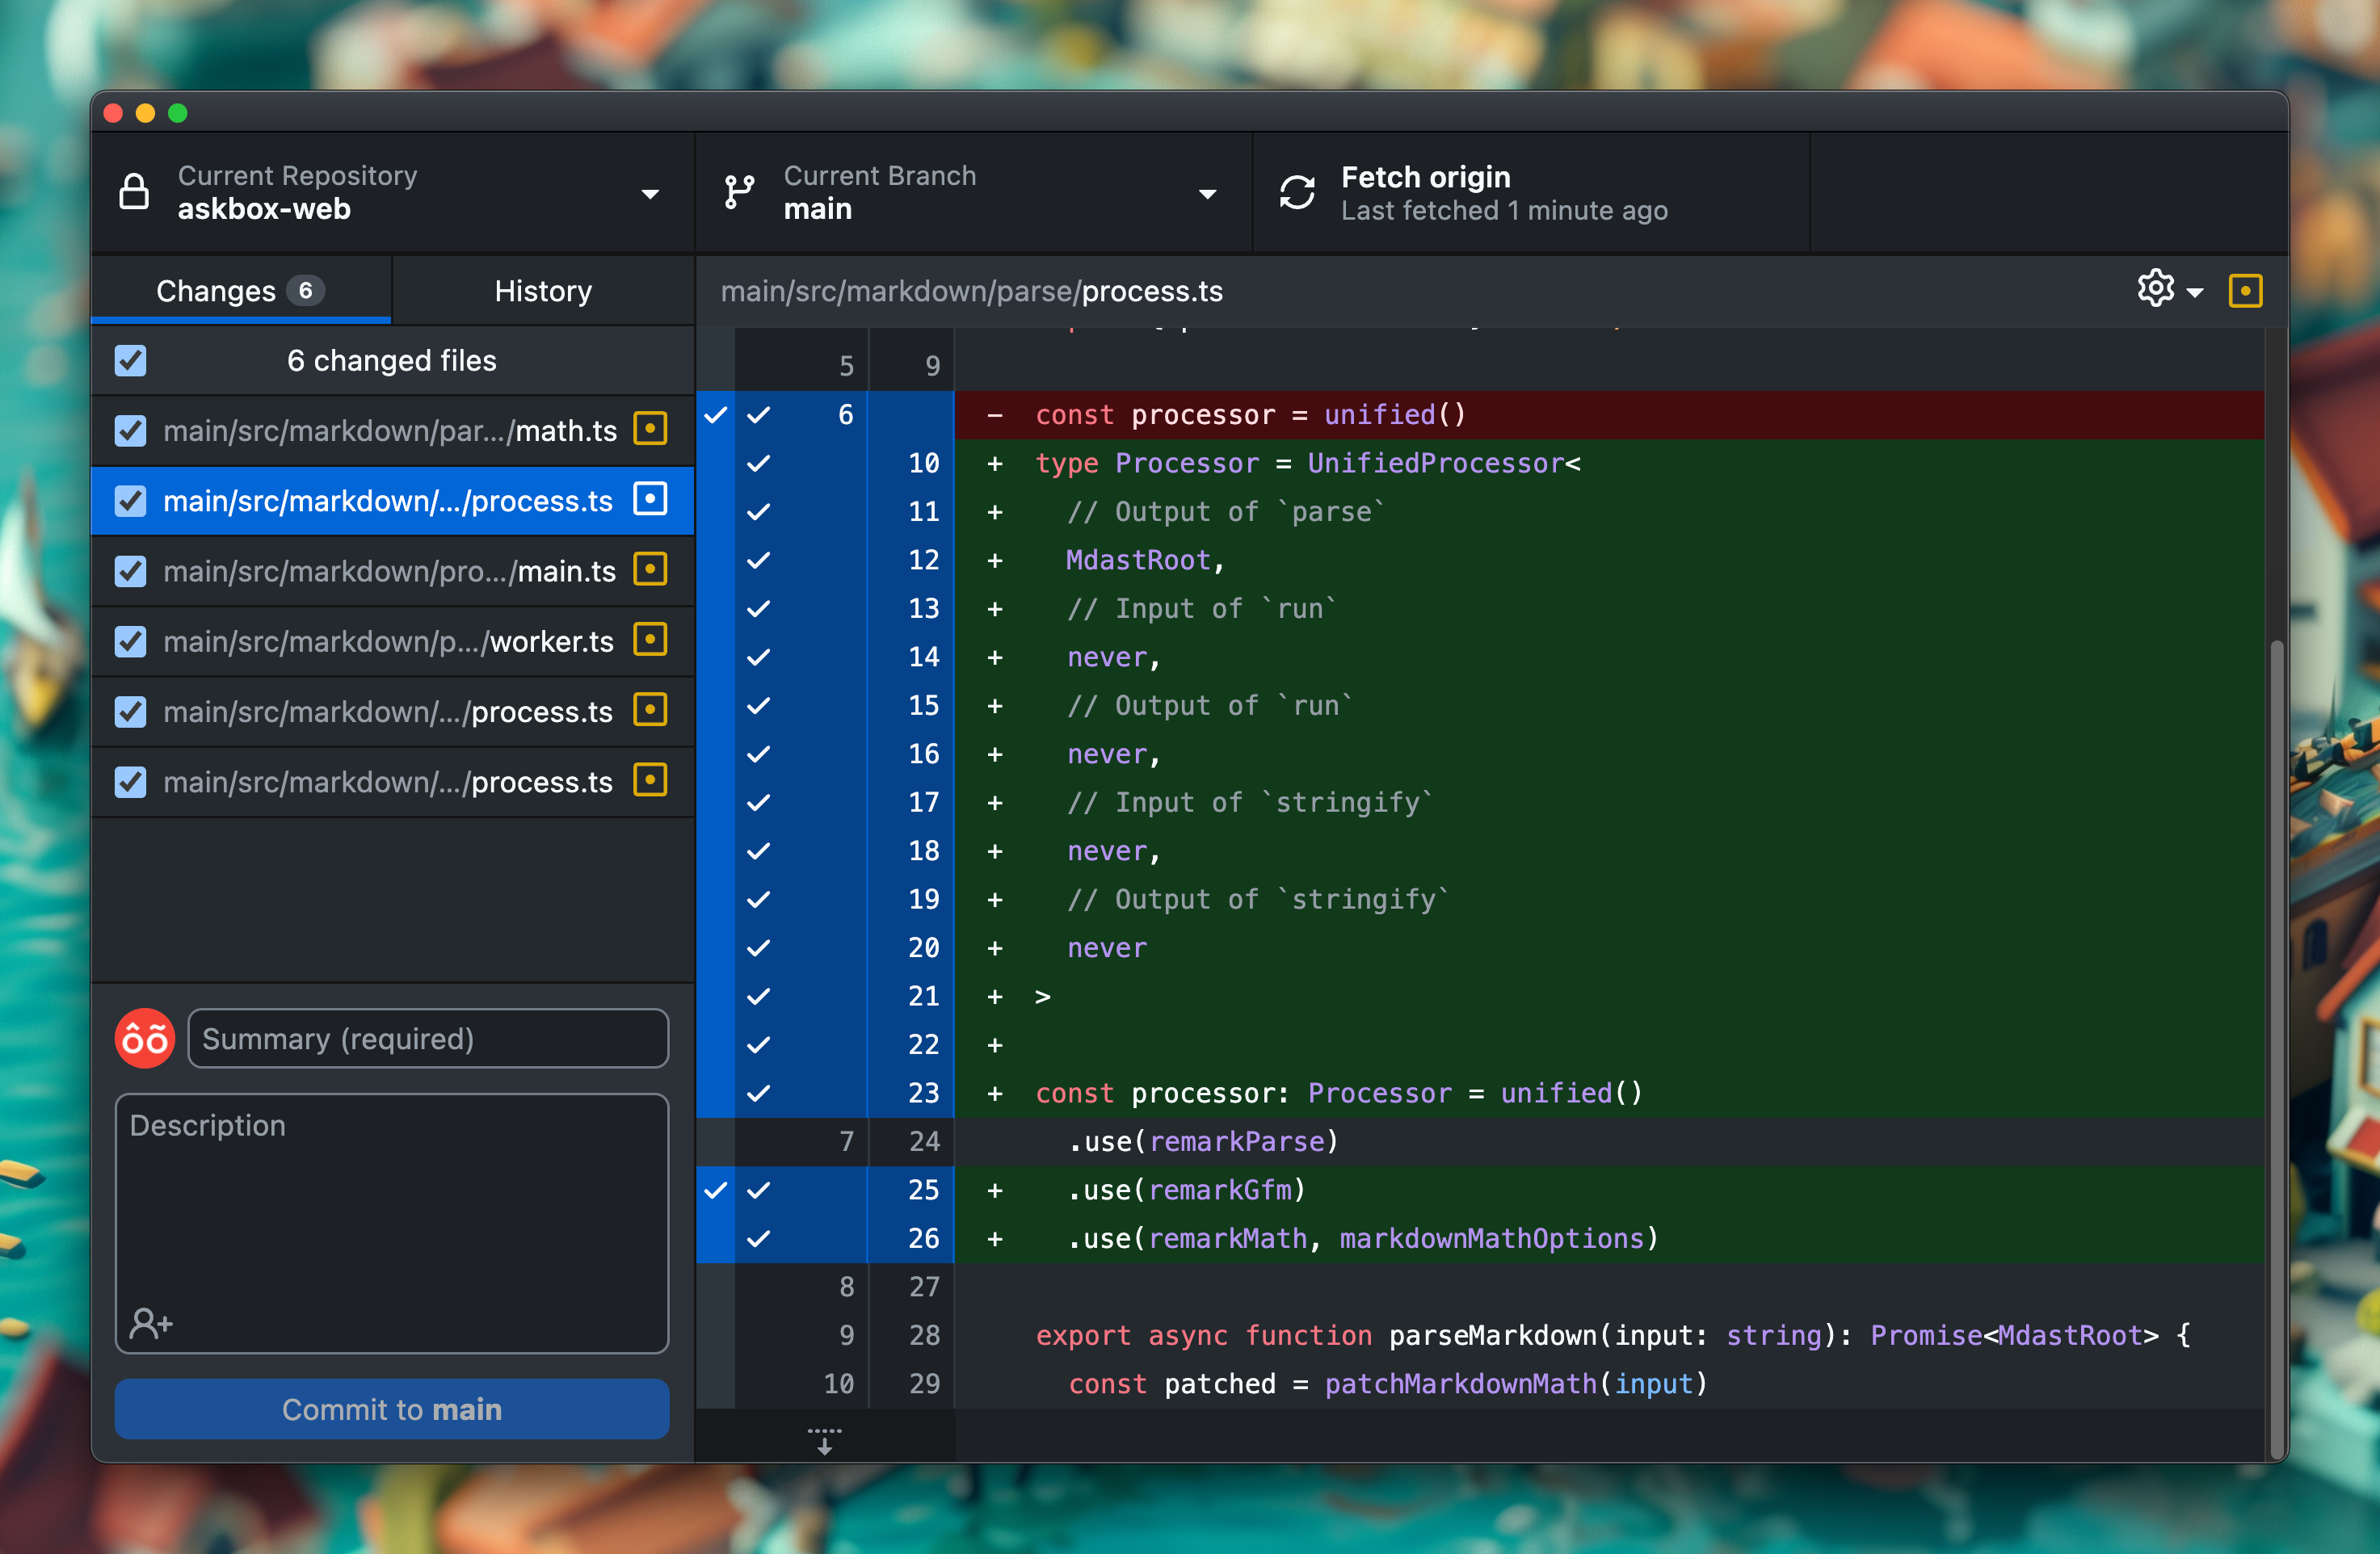The image size is (2380, 1554).
Task: Expand diff downward with arrow icon
Action: 824,1440
